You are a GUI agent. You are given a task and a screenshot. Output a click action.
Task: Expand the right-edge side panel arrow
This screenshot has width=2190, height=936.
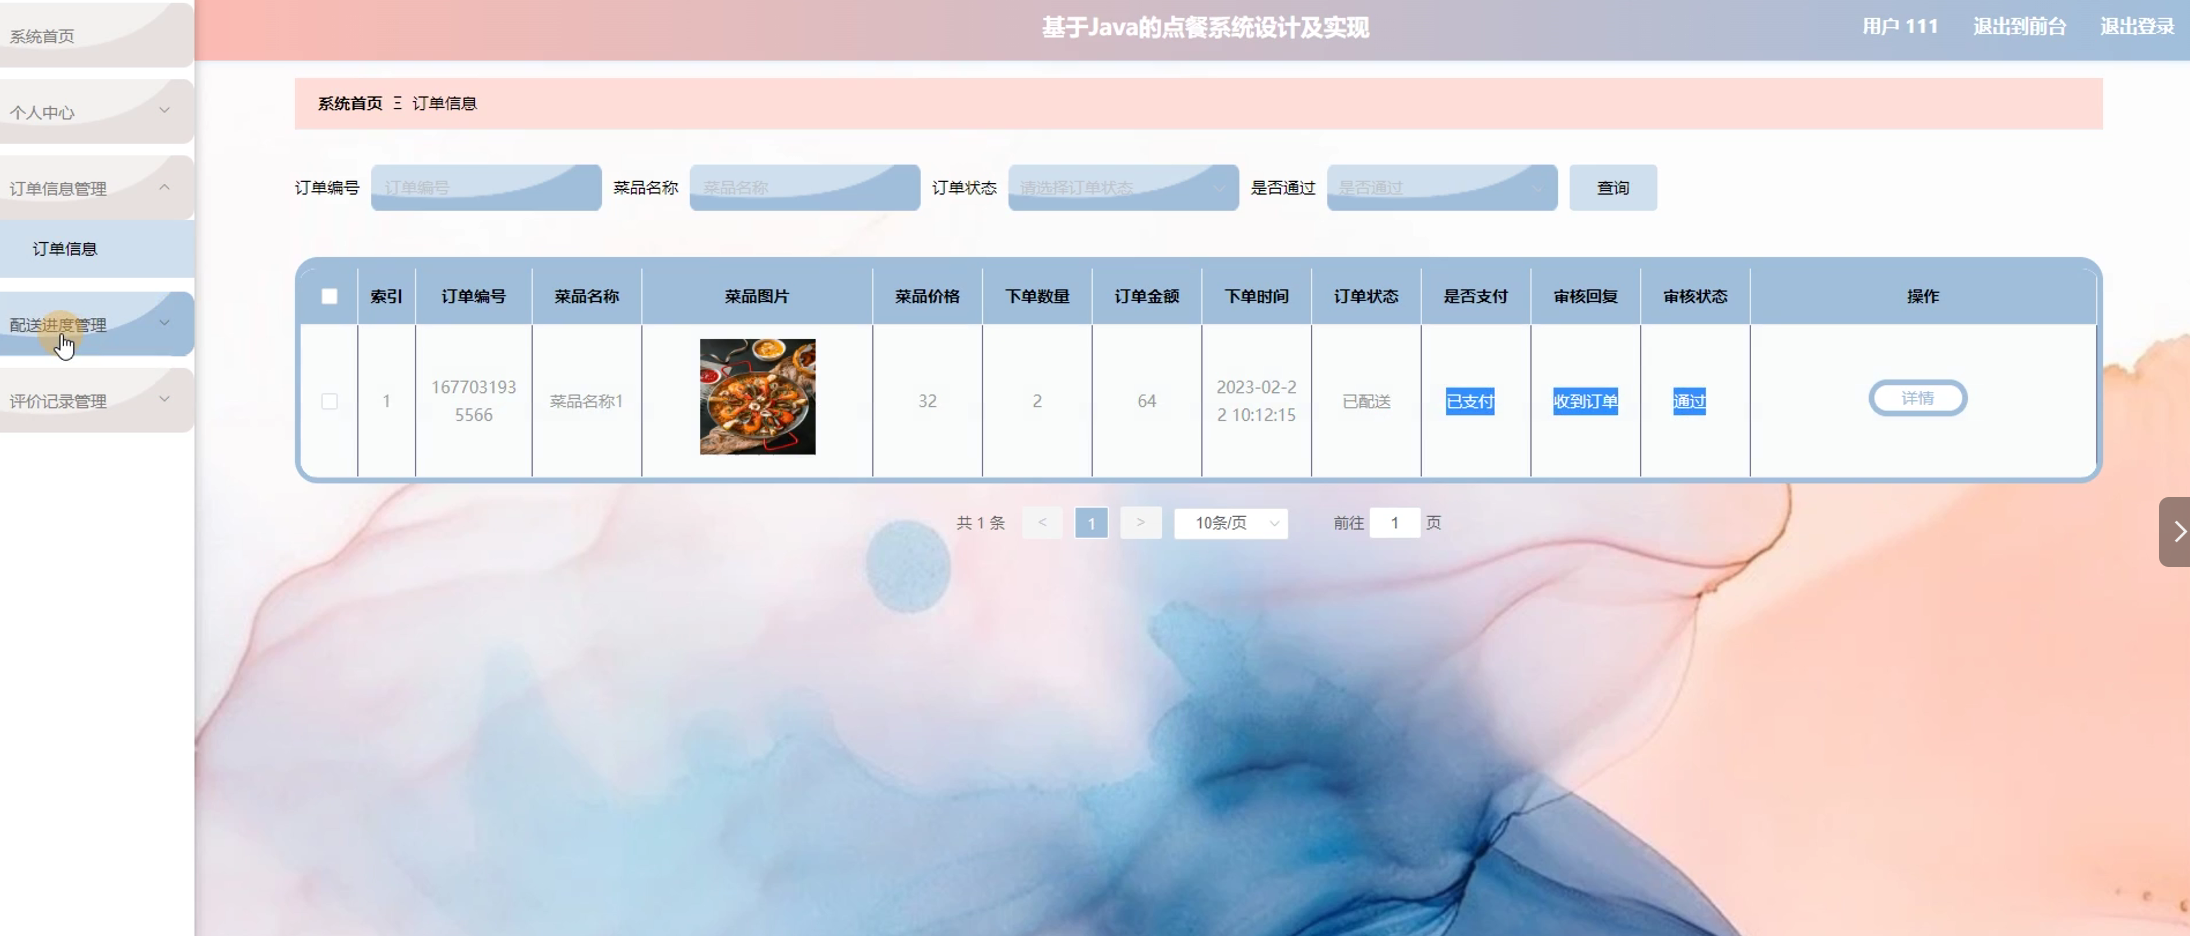point(2176,532)
